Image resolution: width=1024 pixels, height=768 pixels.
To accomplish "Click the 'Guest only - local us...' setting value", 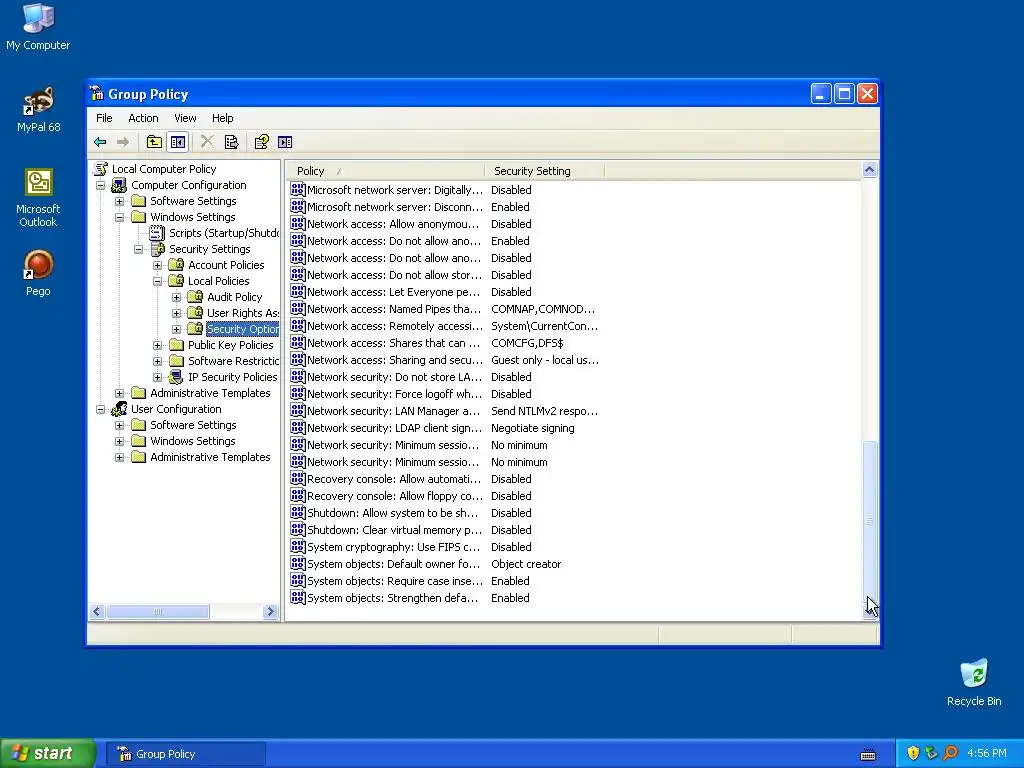I will coord(545,360).
